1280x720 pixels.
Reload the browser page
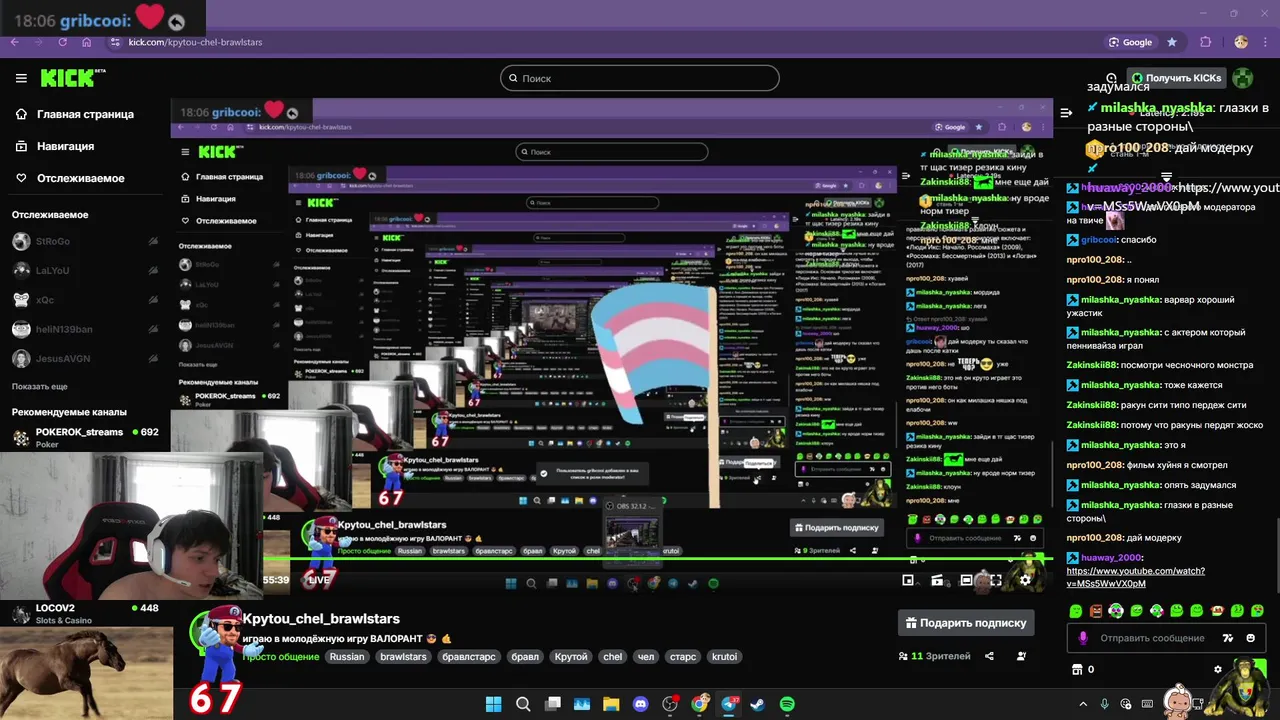pos(62,42)
